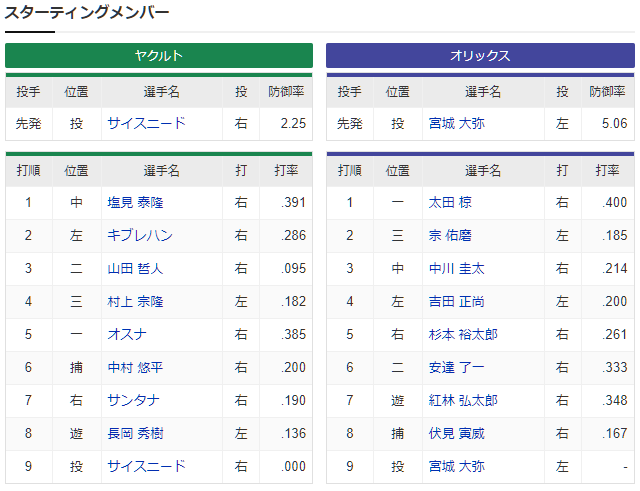Image resolution: width=640 pixels, height=491 pixels.
Task: Open player 紅林 弘太郎 profile
Action: pos(463,400)
